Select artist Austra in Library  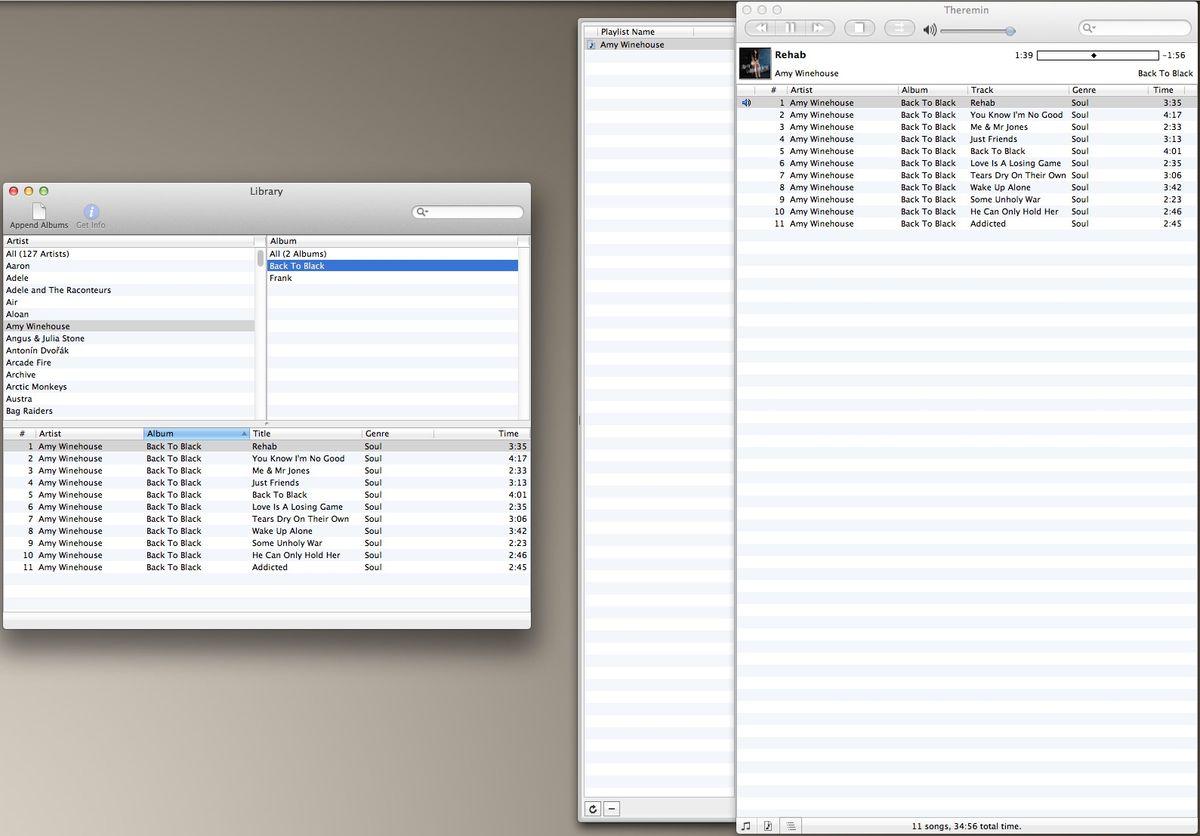pyautogui.click(x=129, y=399)
